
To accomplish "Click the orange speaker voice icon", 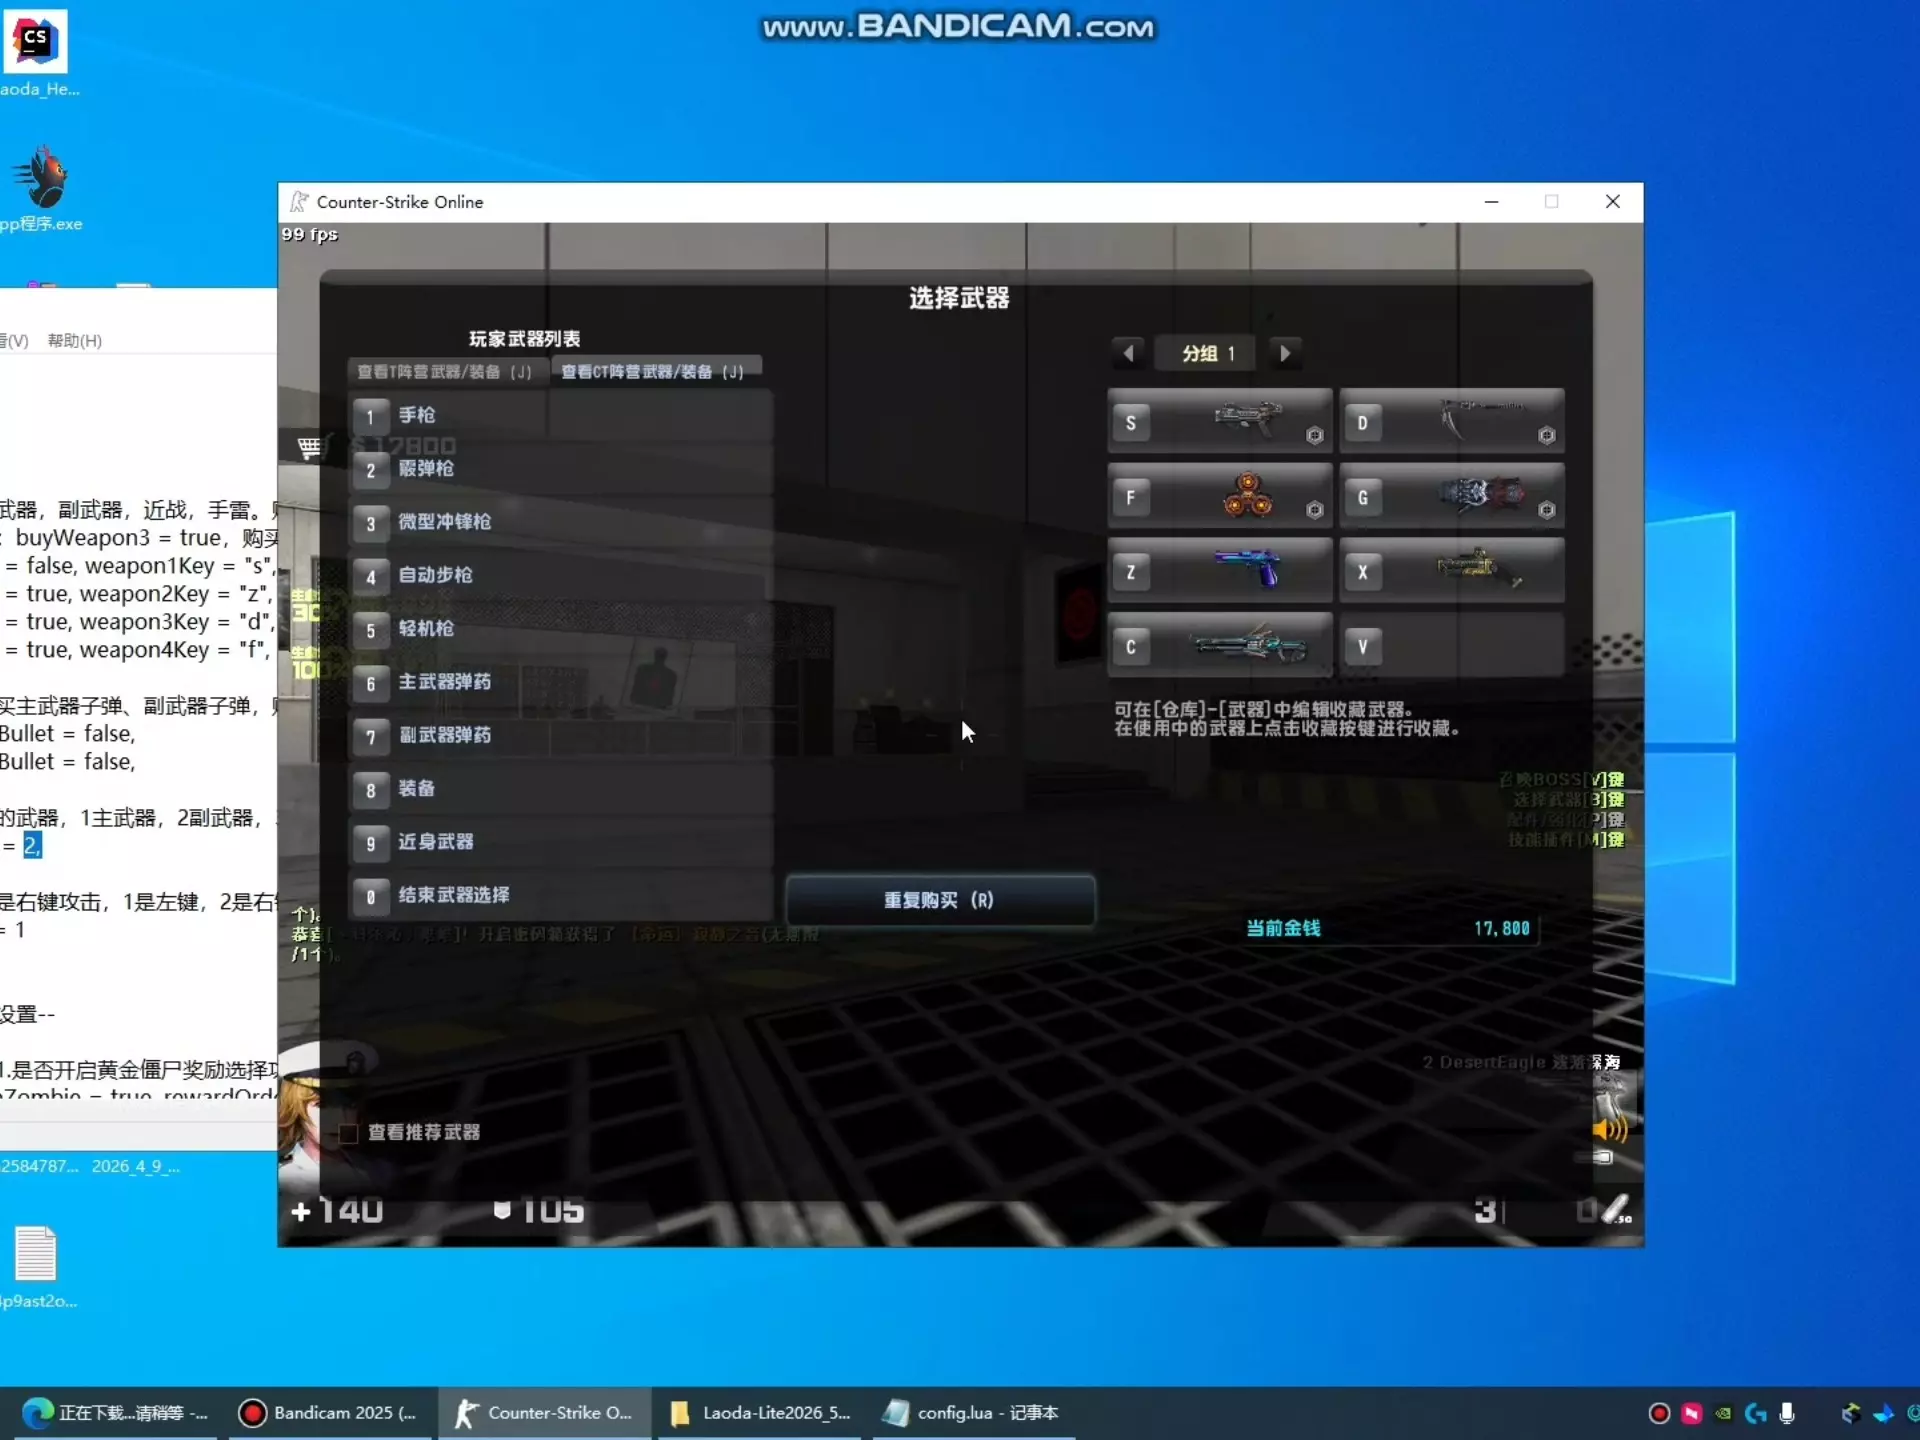I will coord(1610,1130).
